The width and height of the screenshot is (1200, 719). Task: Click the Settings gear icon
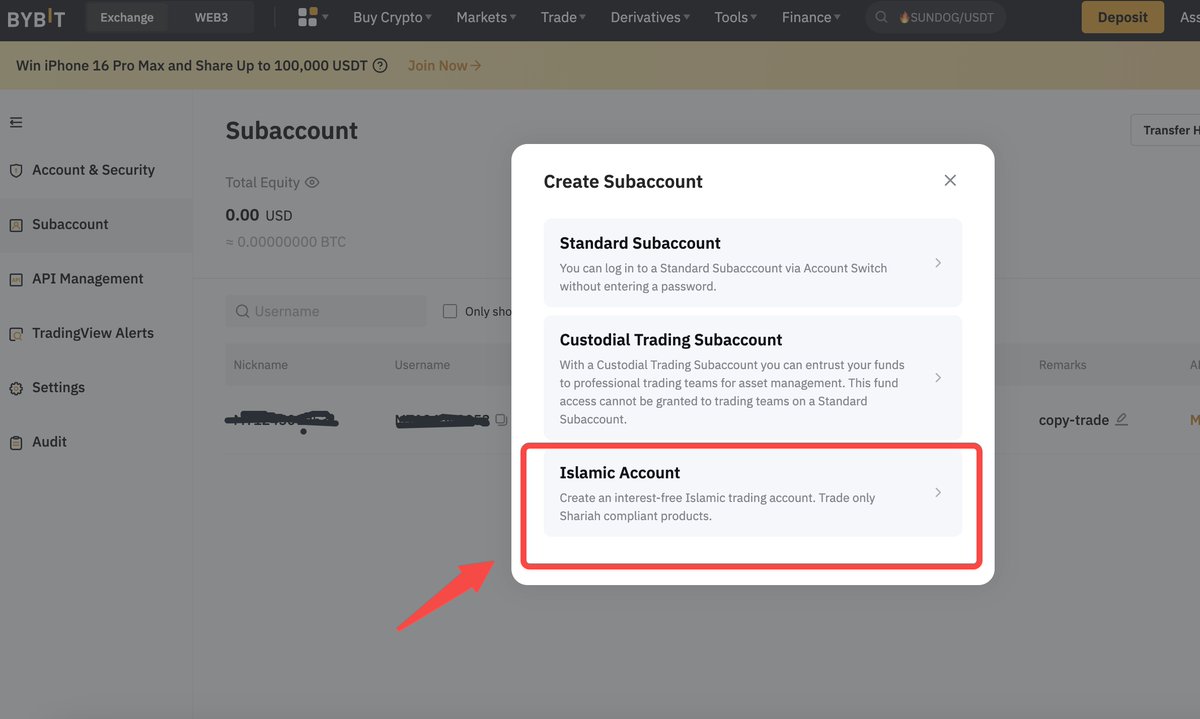pyautogui.click(x=16, y=388)
